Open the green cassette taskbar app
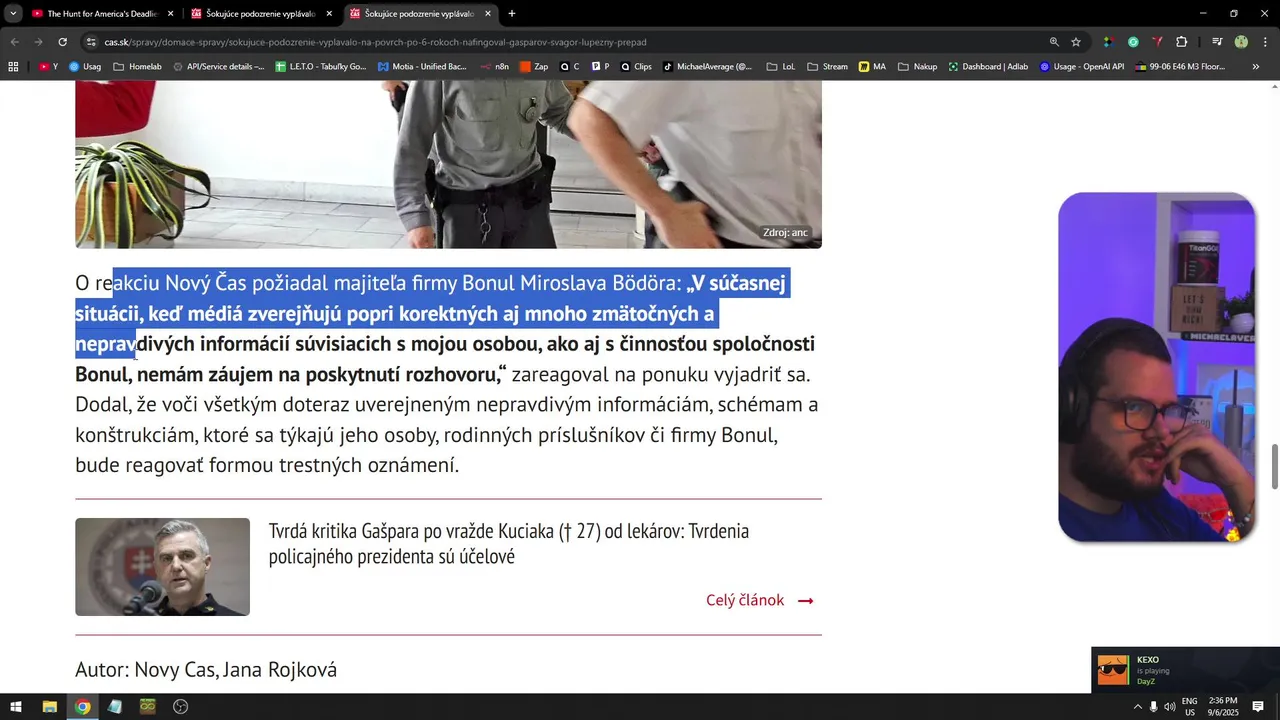 (x=148, y=706)
